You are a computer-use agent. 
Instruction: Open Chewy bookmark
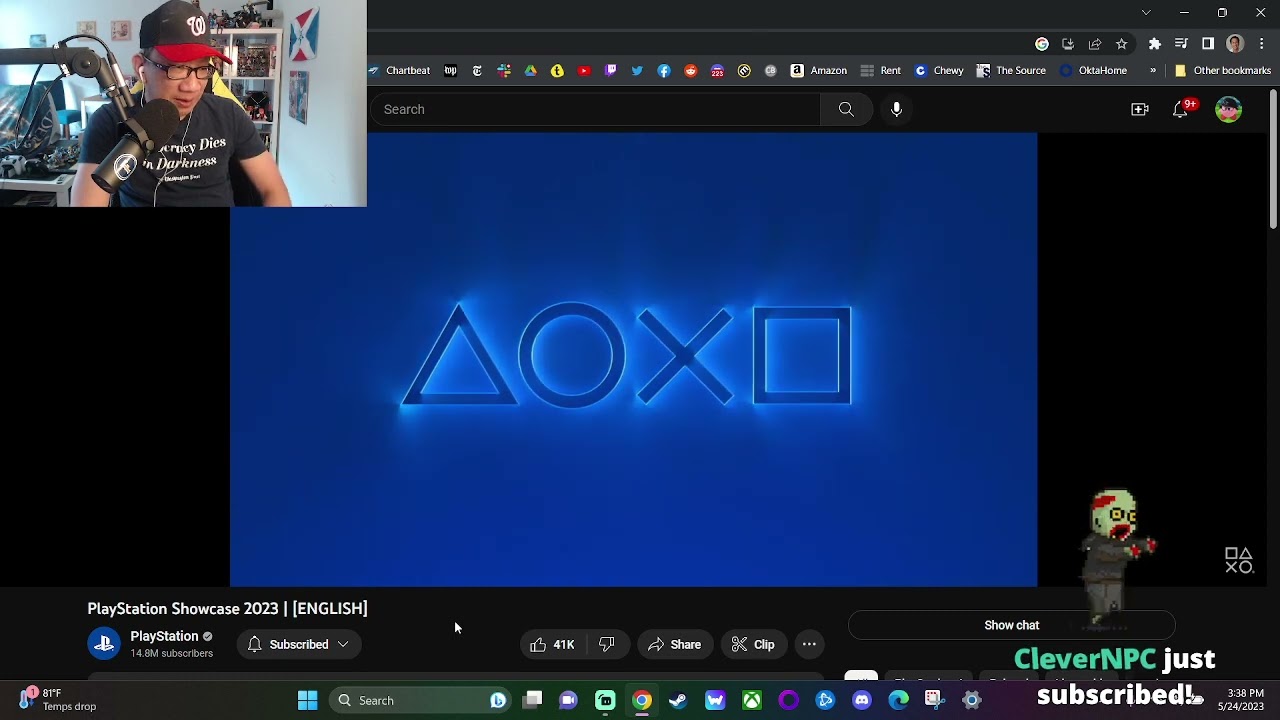click(938, 71)
